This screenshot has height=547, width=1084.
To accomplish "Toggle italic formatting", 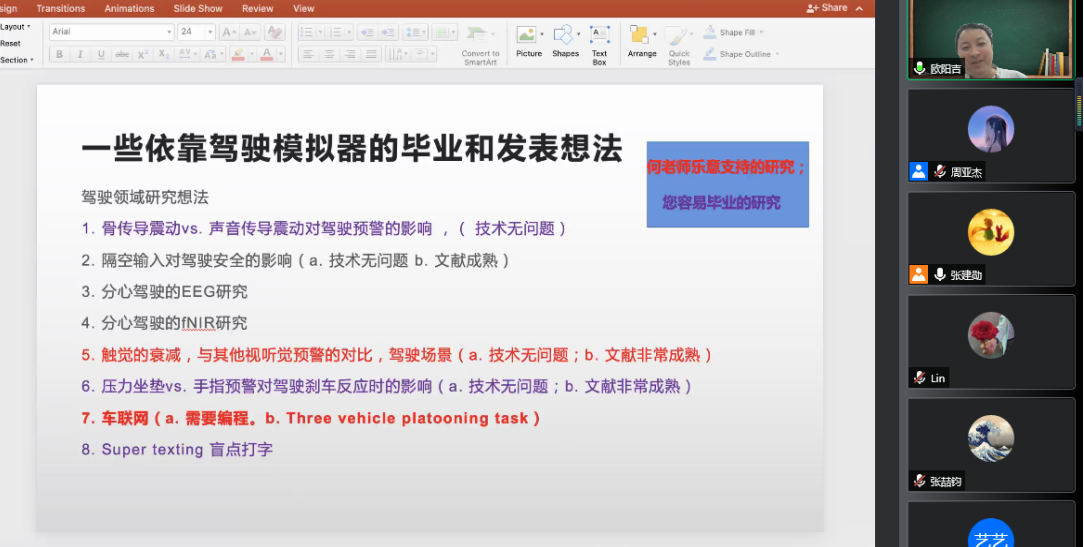I will [x=80, y=54].
